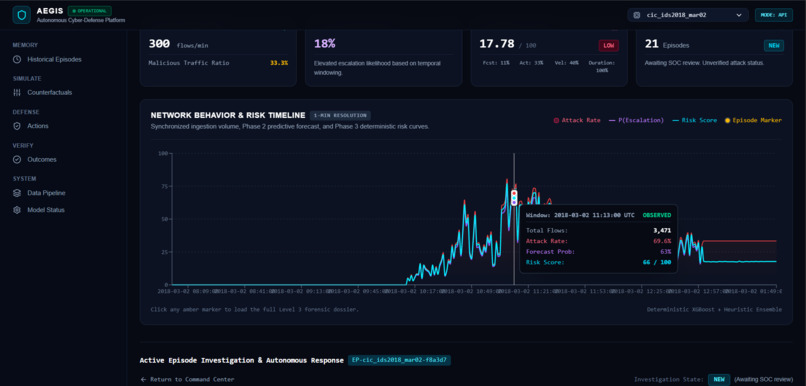The image size is (806, 386).
Task: Click the NEW investigation state badge
Action: [719, 379]
